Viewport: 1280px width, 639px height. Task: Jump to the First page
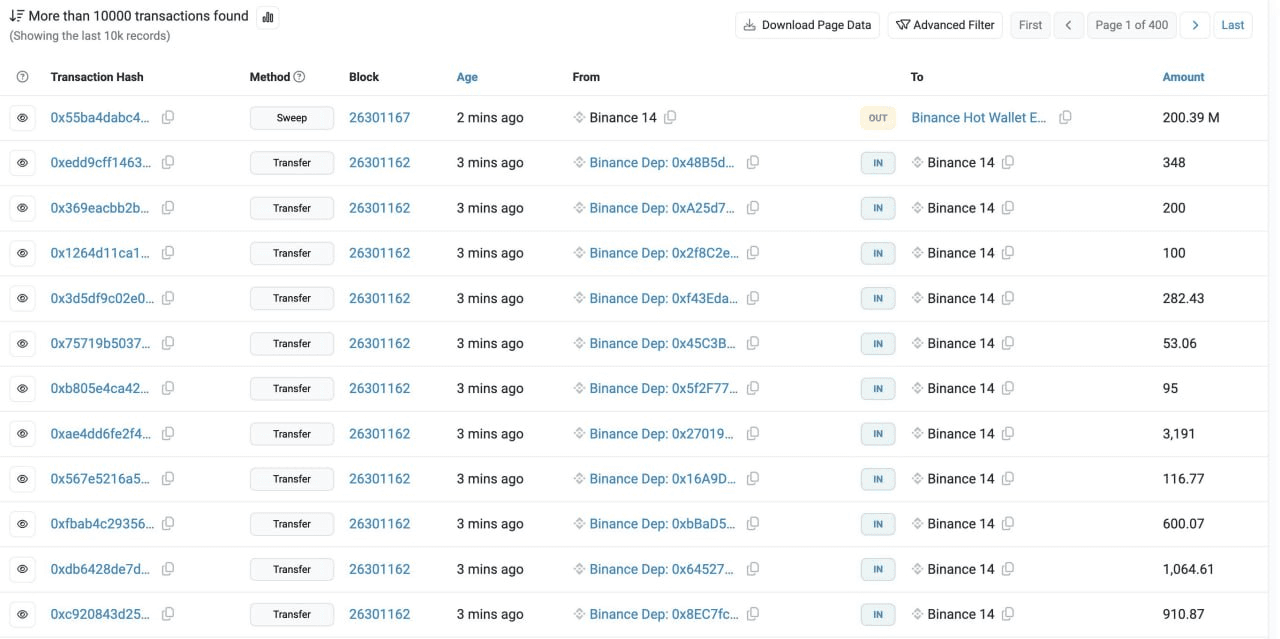(x=1030, y=25)
